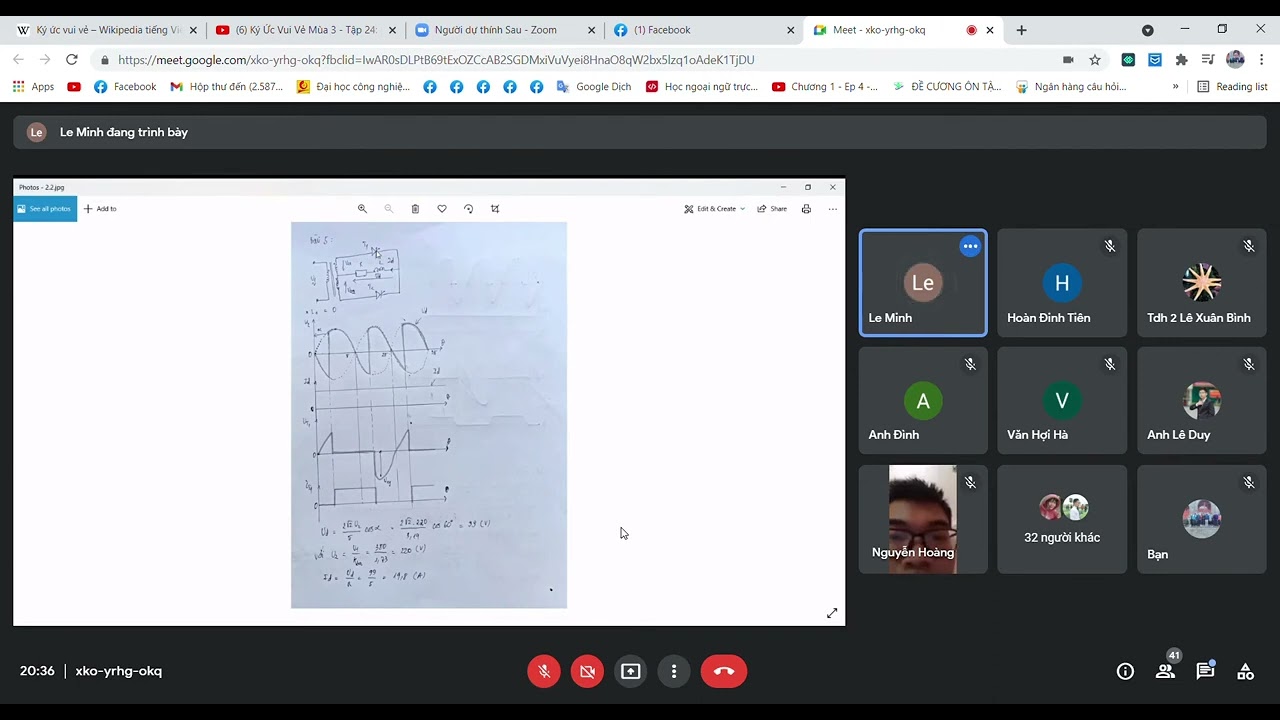Image resolution: width=1280 pixels, height=720 pixels.
Task: Turn on the camera in Meet
Action: tap(587, 671)
